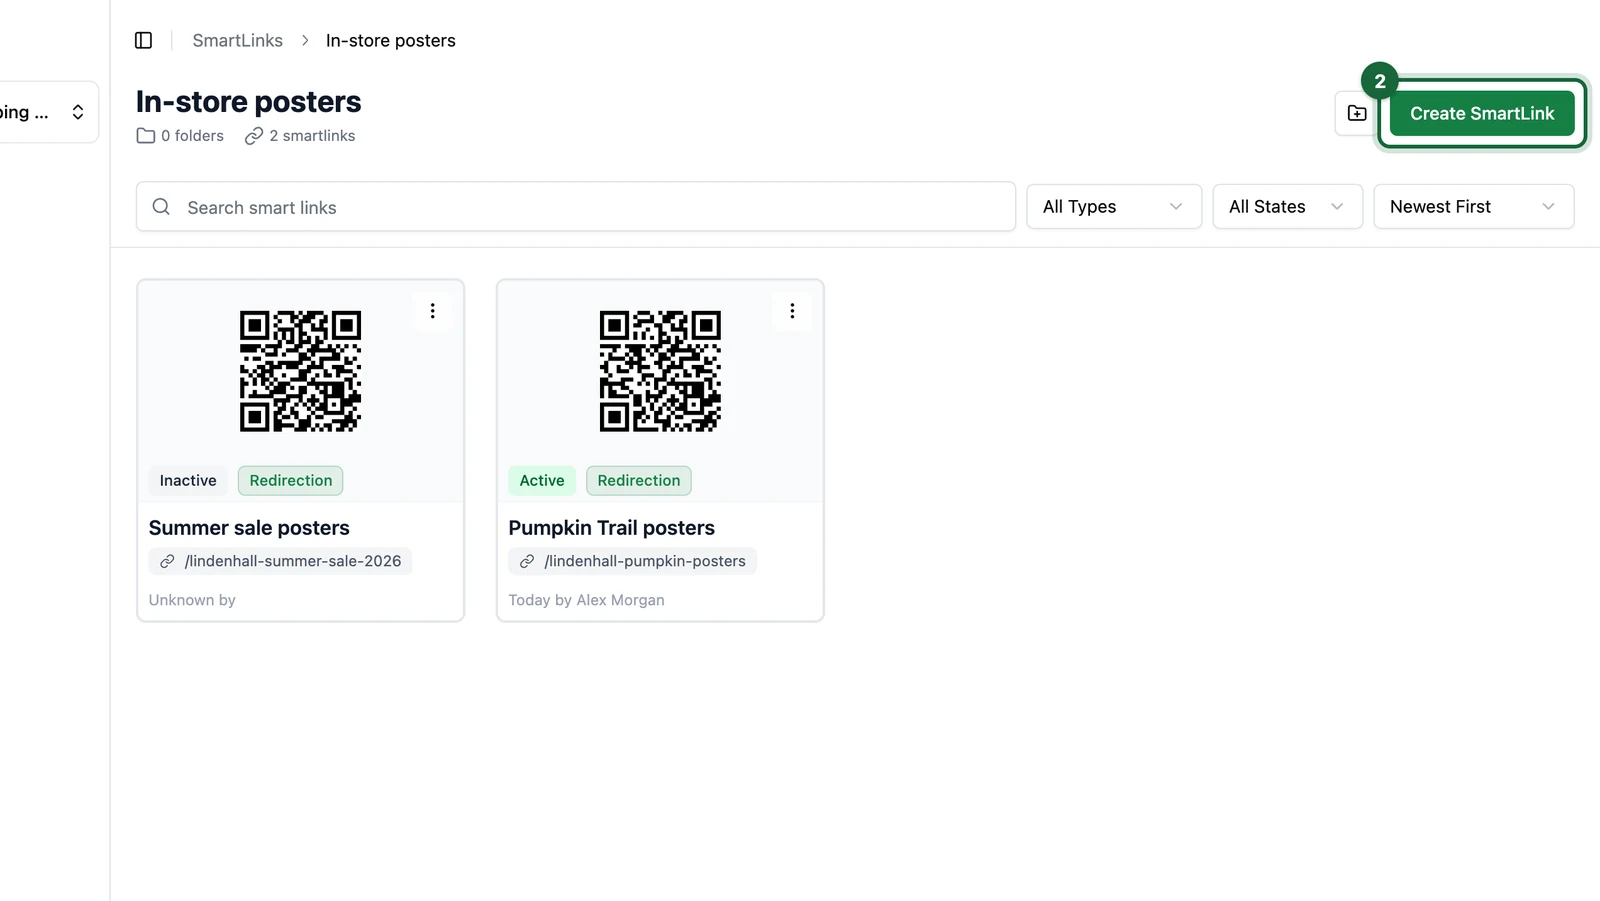Viewport: 1600px width, 901px height.
Task: Click the new folder icon button
Action: (1356, 113)
